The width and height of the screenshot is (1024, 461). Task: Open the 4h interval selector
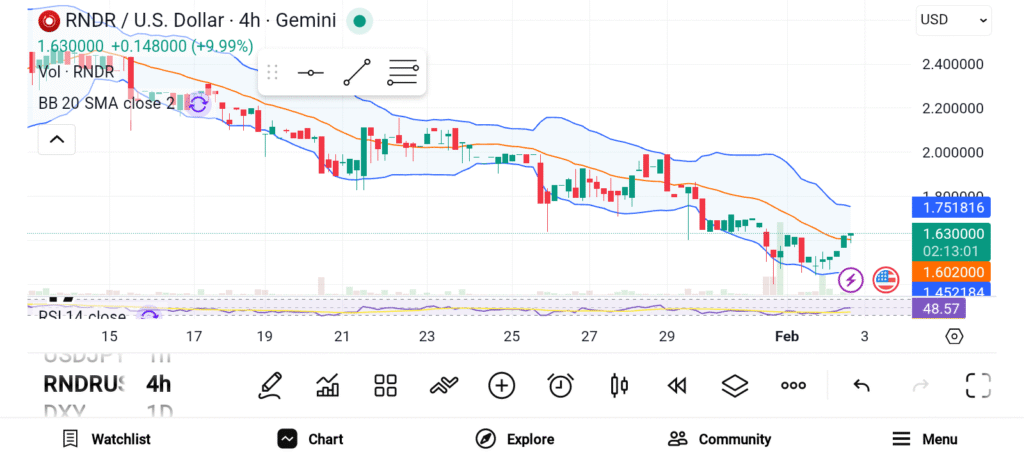click(158, 384)
